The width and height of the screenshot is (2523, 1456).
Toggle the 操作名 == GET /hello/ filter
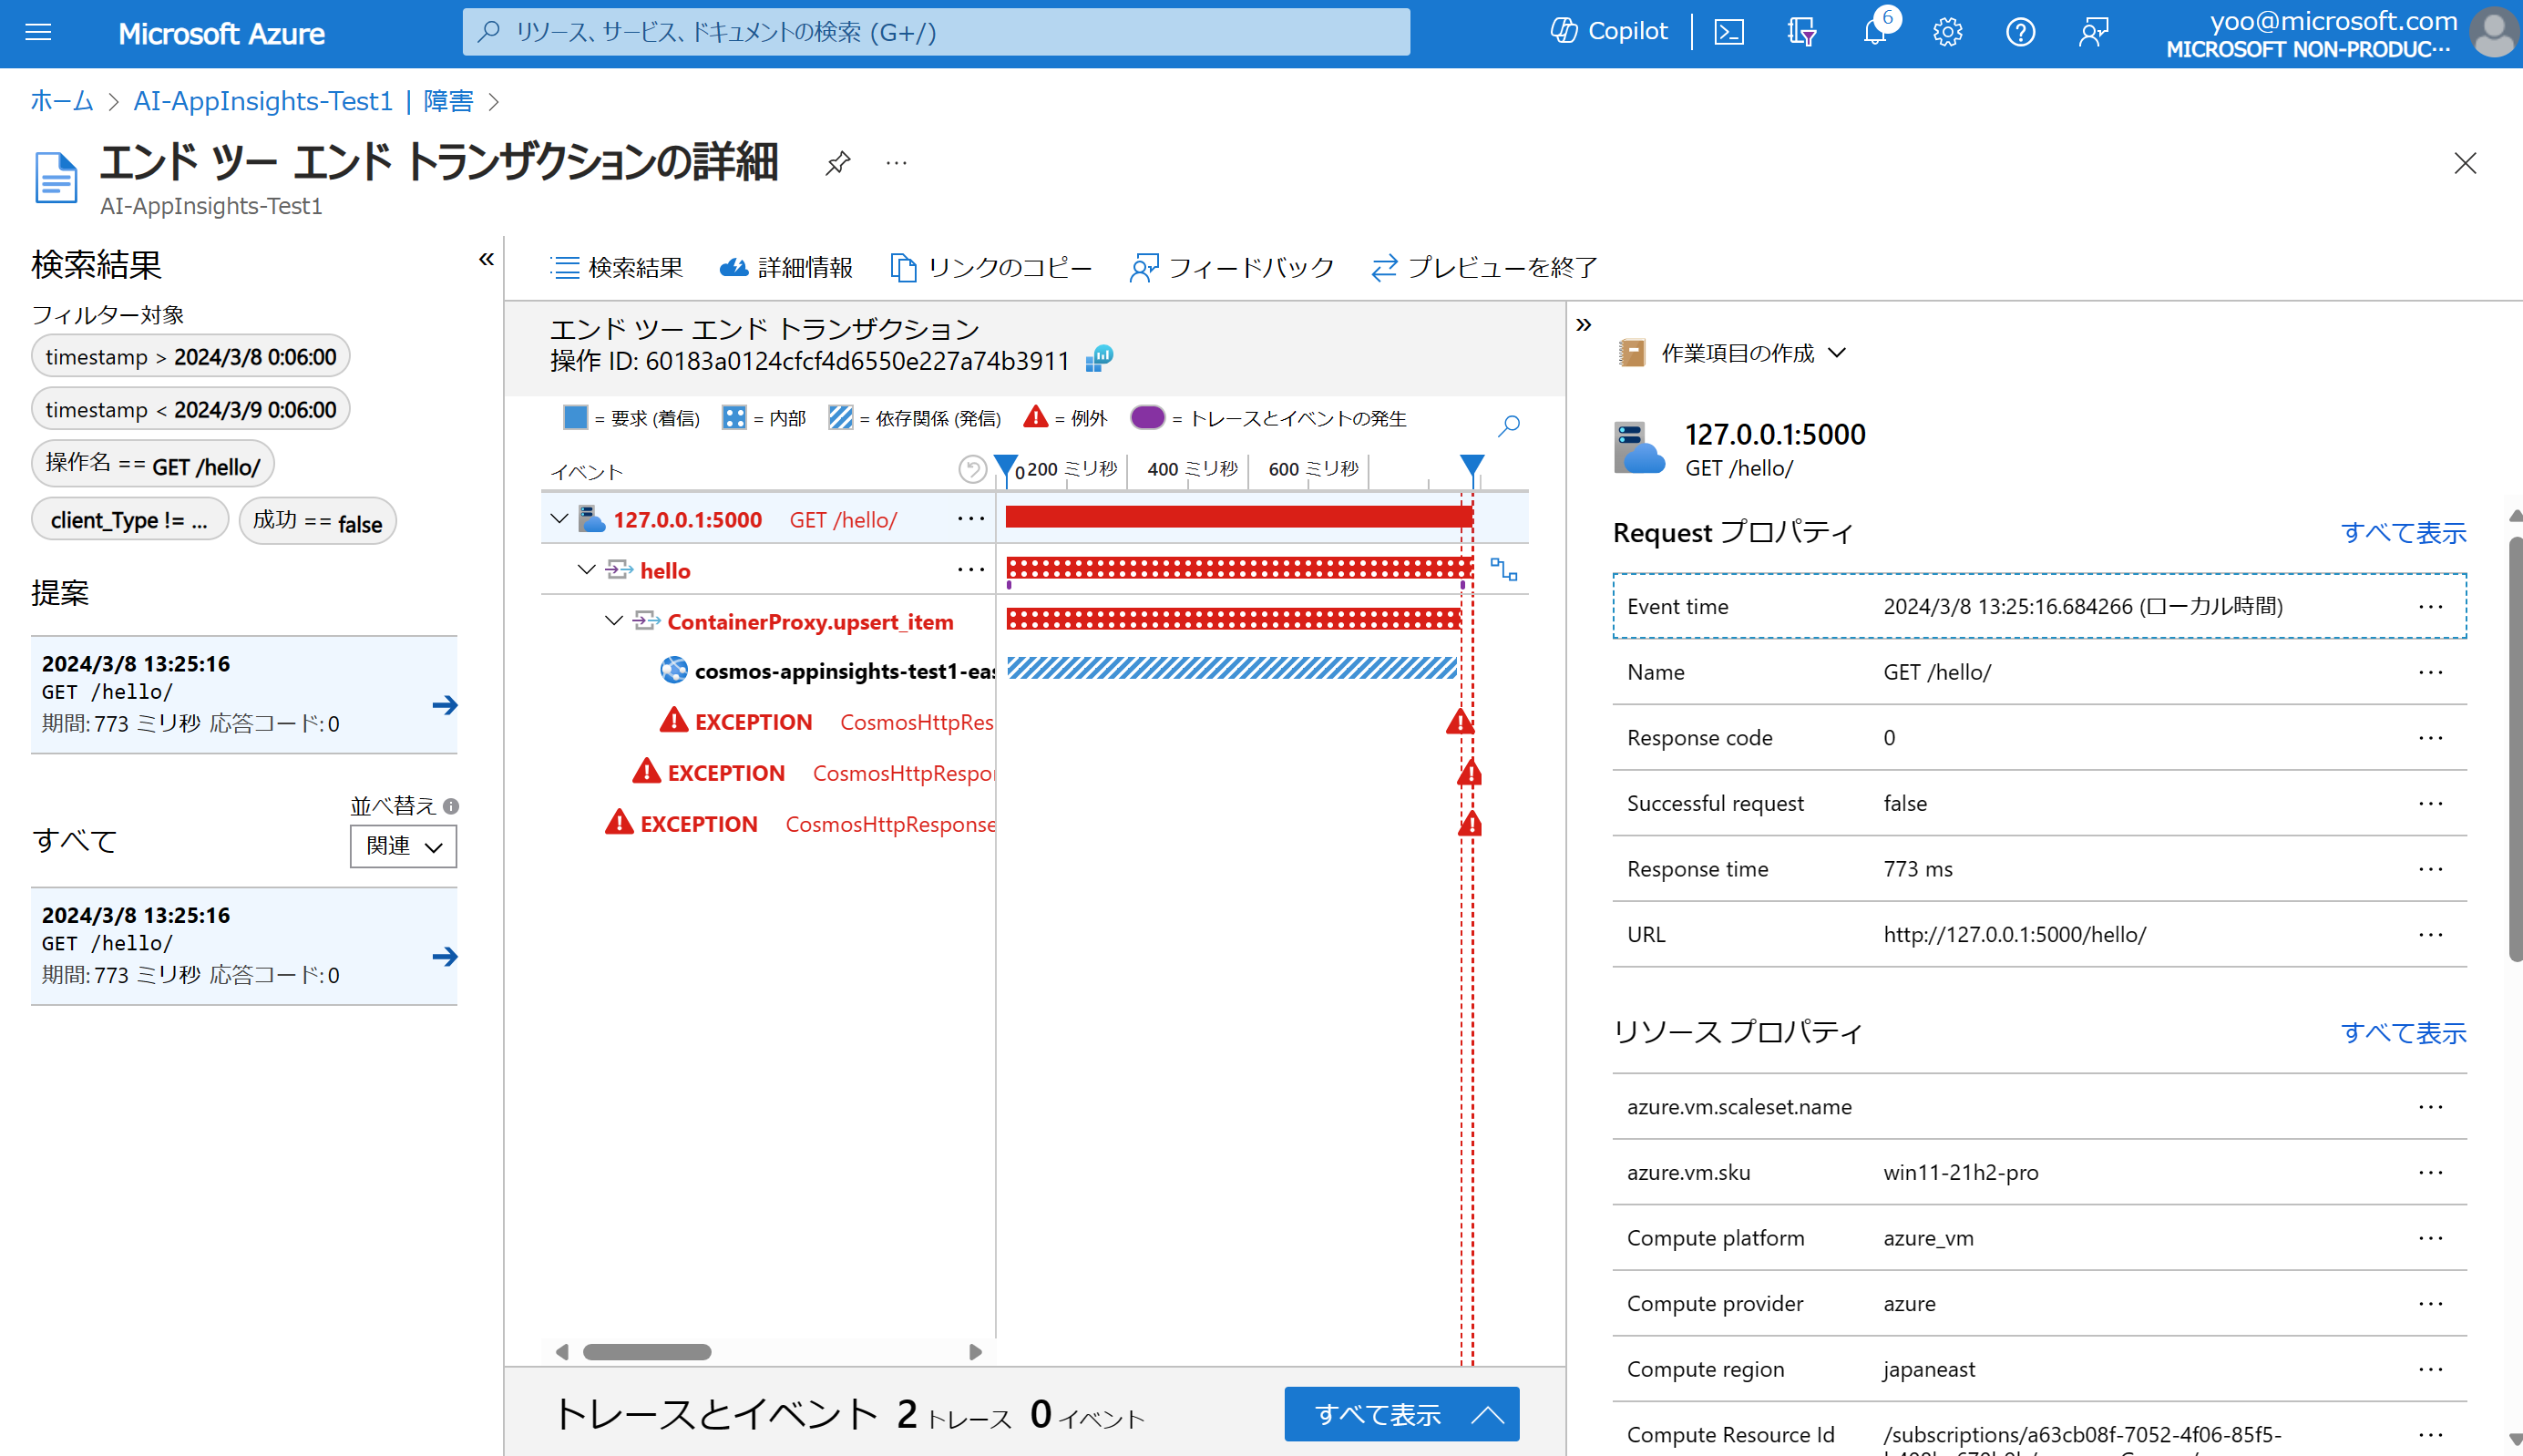(152, 465)
